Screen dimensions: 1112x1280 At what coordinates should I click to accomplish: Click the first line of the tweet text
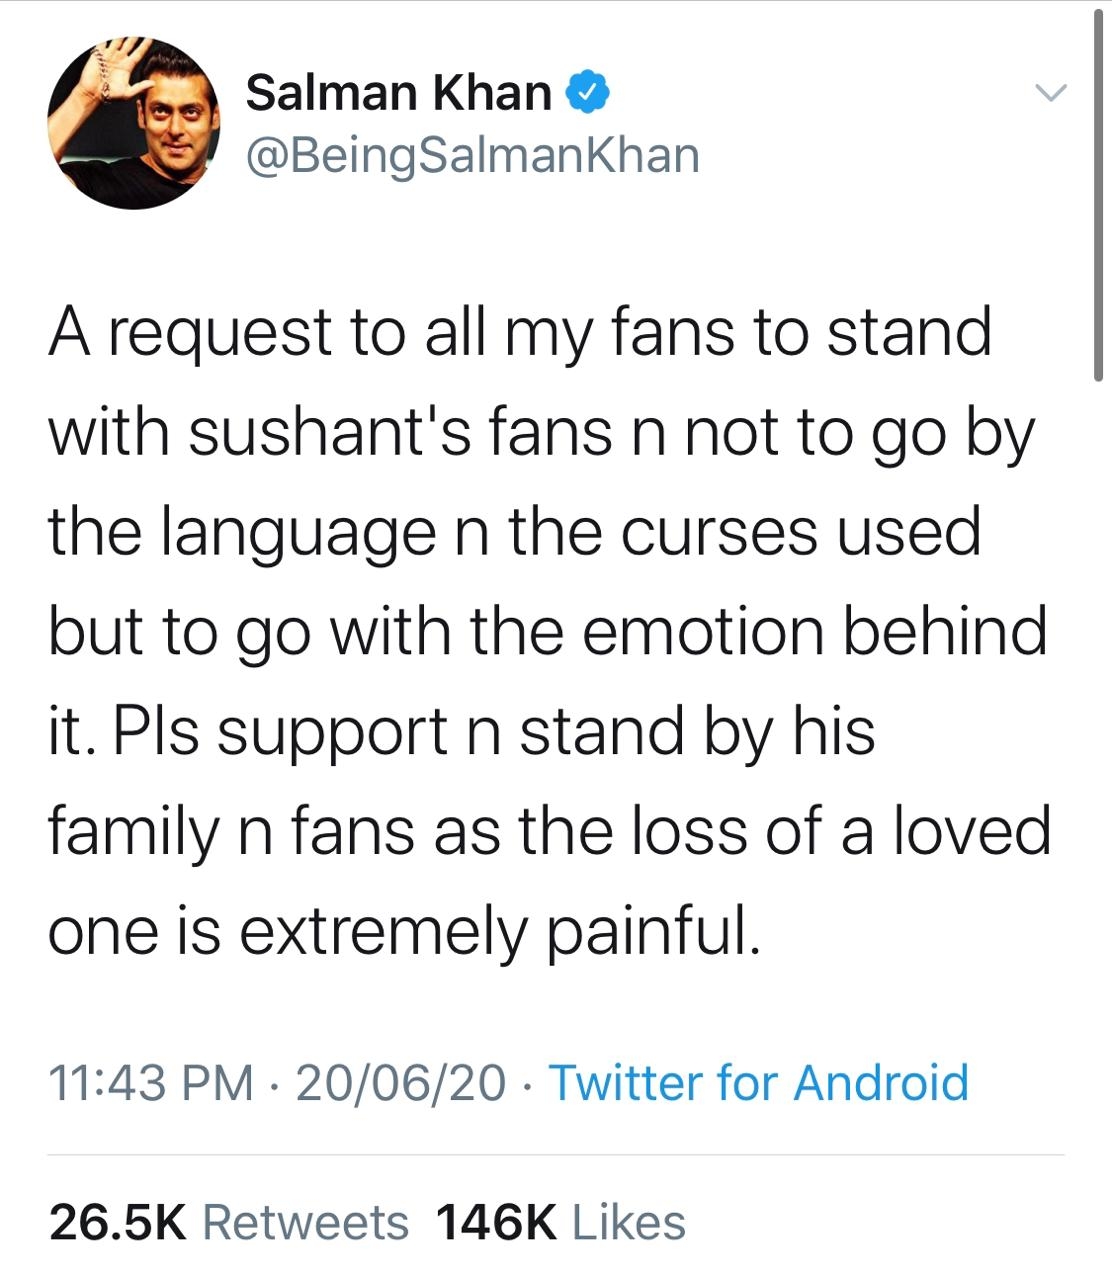[x=520, y=330]
